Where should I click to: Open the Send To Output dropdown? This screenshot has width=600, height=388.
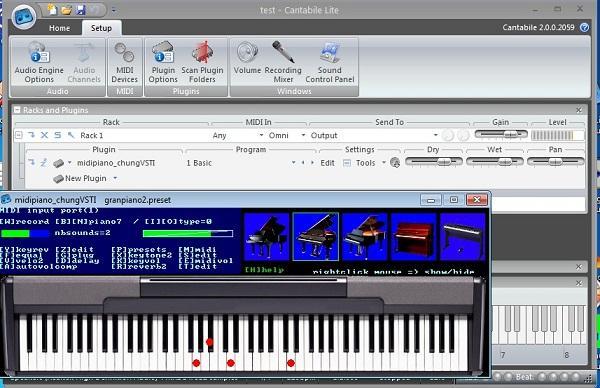click(435, 135)
